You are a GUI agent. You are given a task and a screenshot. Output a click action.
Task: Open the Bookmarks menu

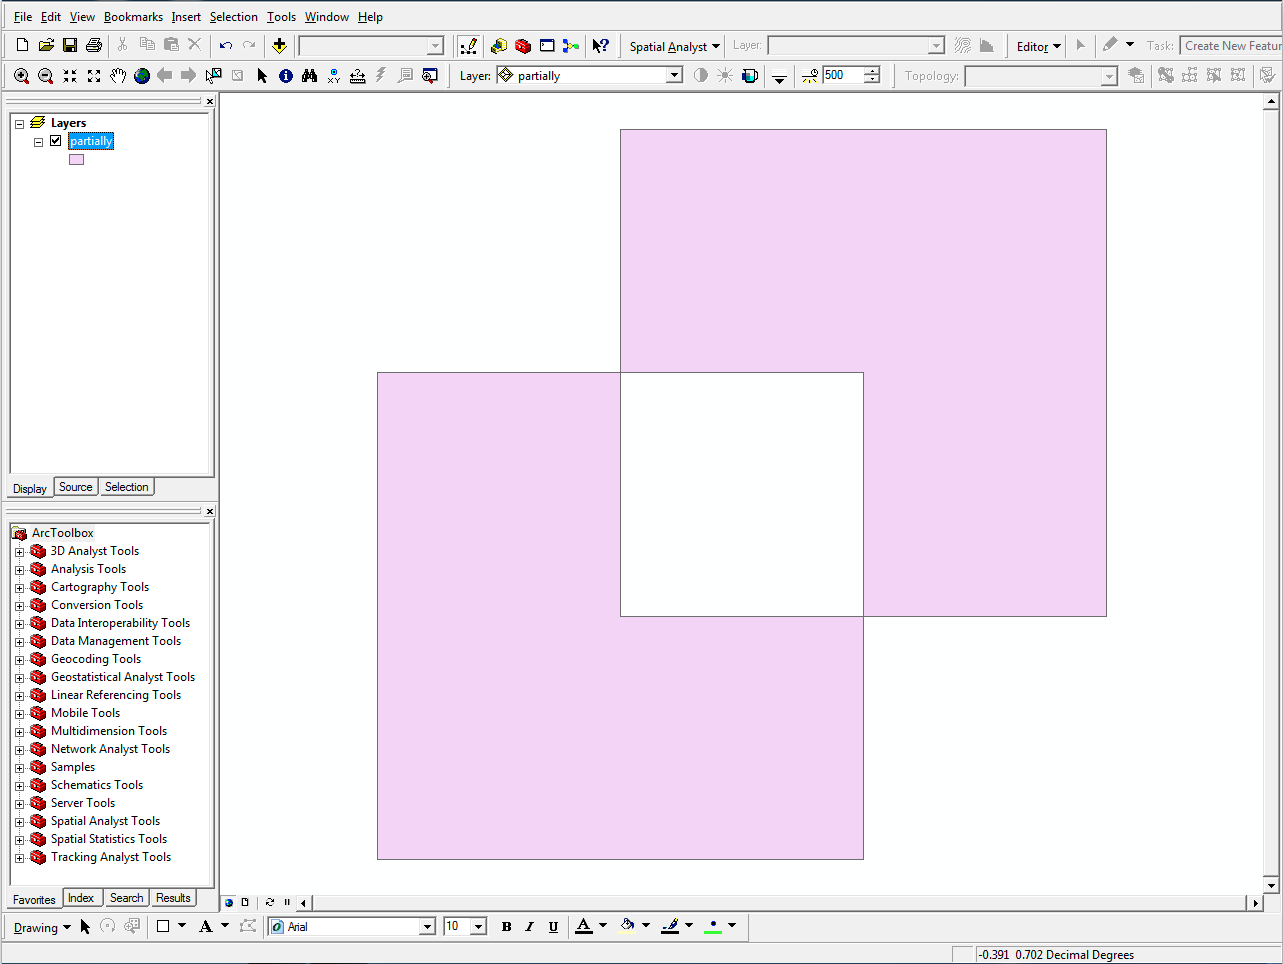tap(133, 17)
